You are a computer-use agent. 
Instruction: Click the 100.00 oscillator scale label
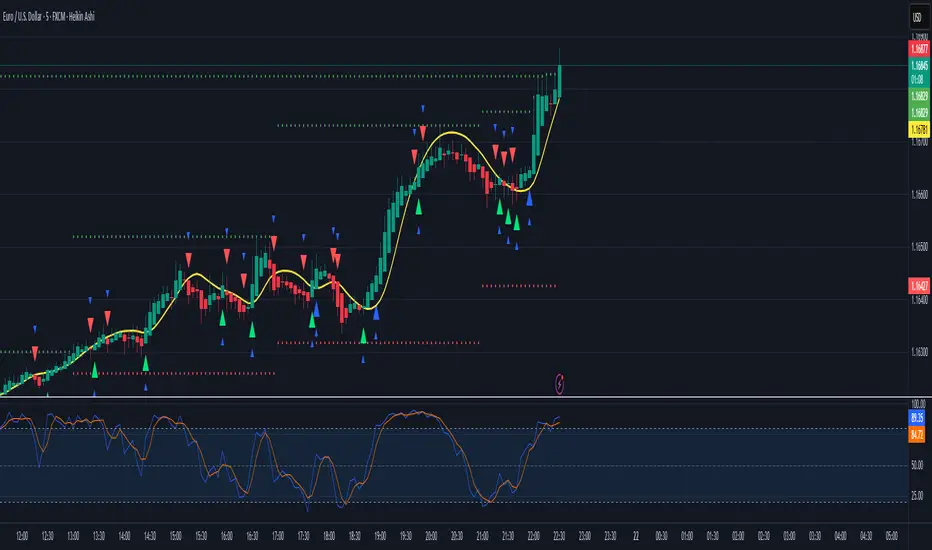(x=918, y=404)
